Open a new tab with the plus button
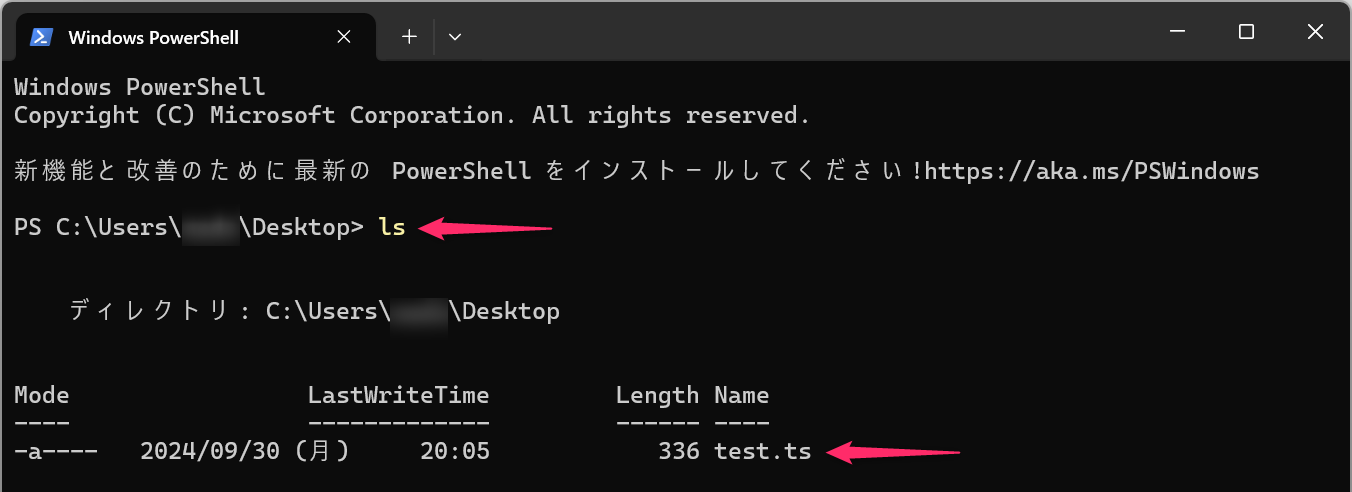 tap(409, 37)
